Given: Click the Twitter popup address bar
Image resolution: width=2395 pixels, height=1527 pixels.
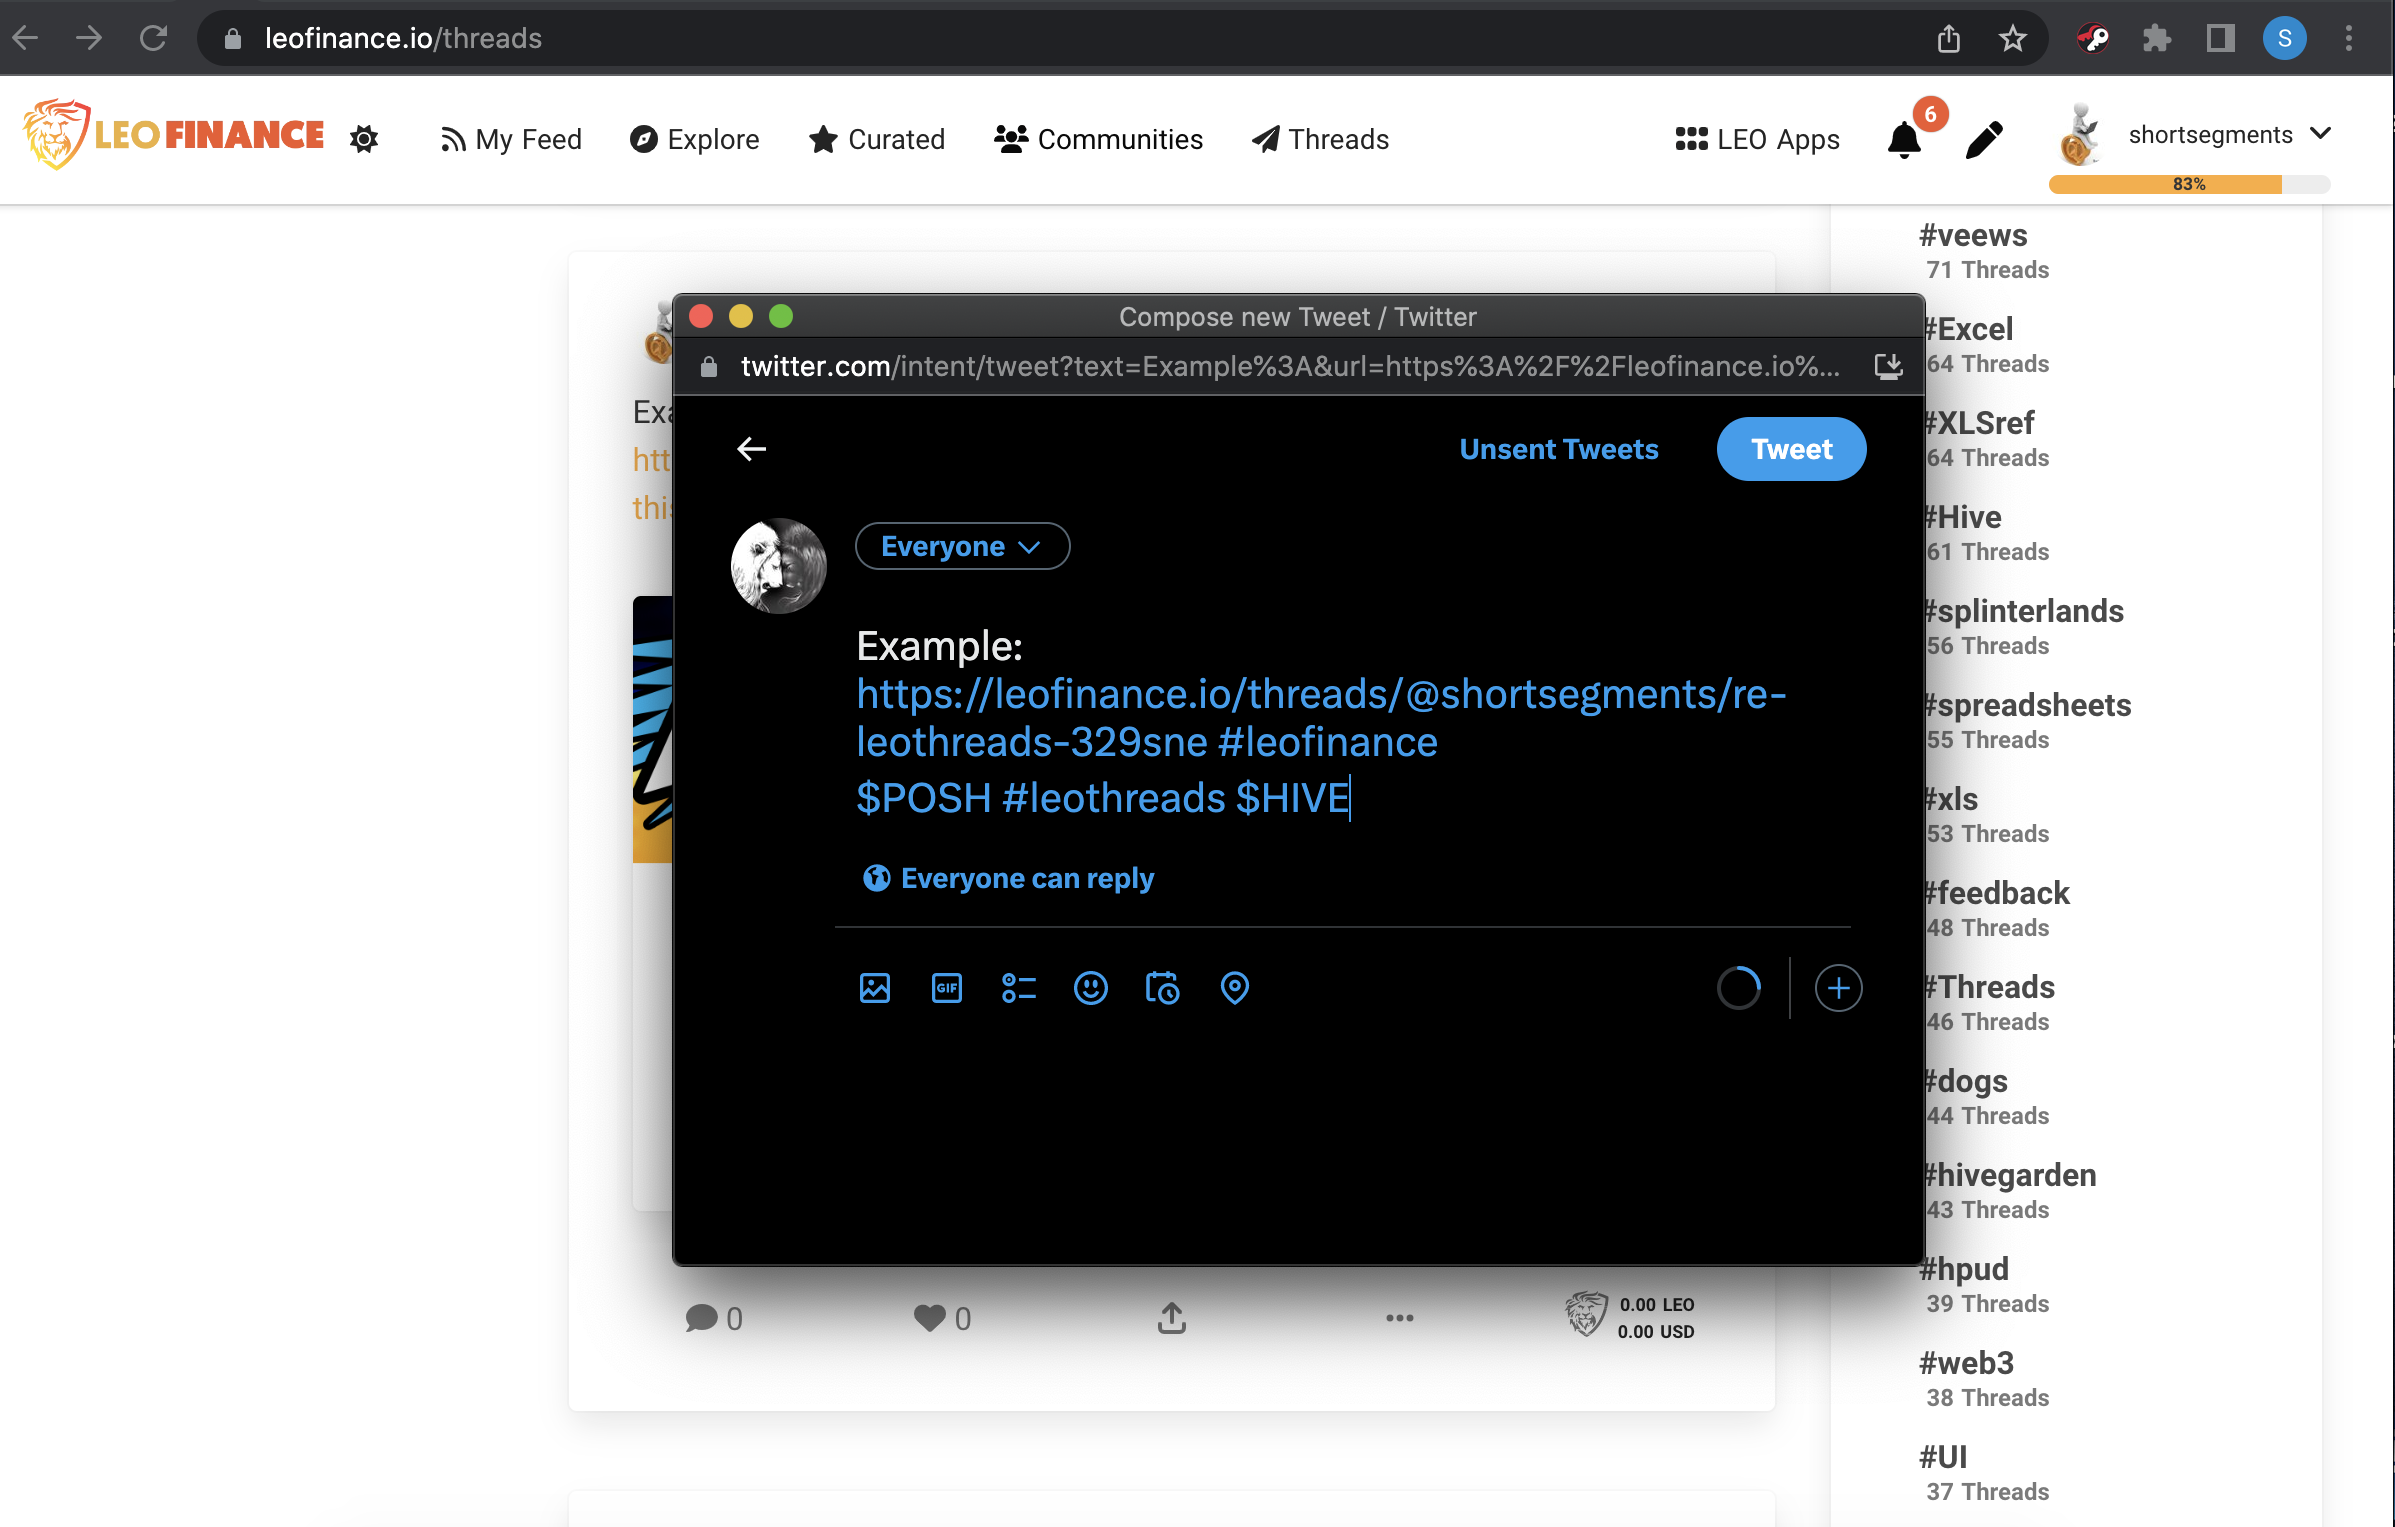Looking at the screenshot, I should tap(1290, 367).
